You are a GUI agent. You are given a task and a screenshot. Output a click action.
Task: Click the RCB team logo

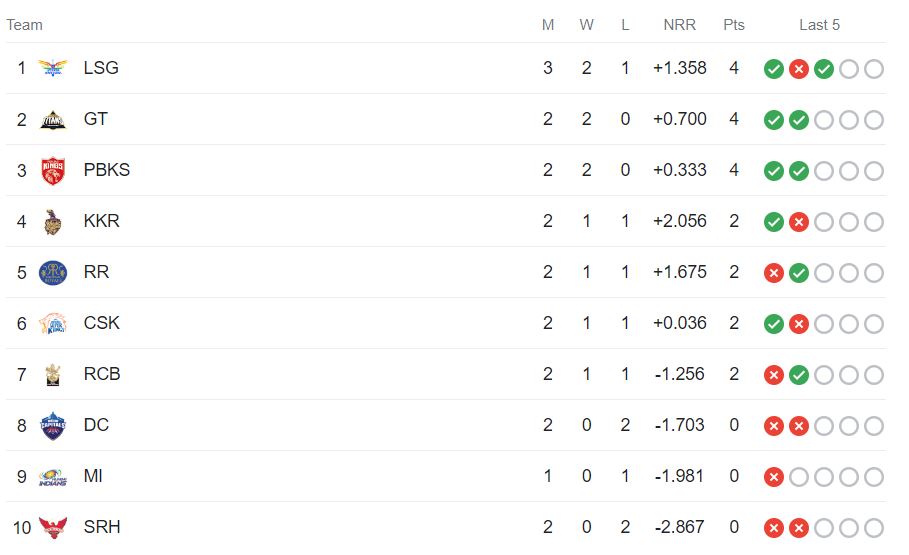pos(53,375)
